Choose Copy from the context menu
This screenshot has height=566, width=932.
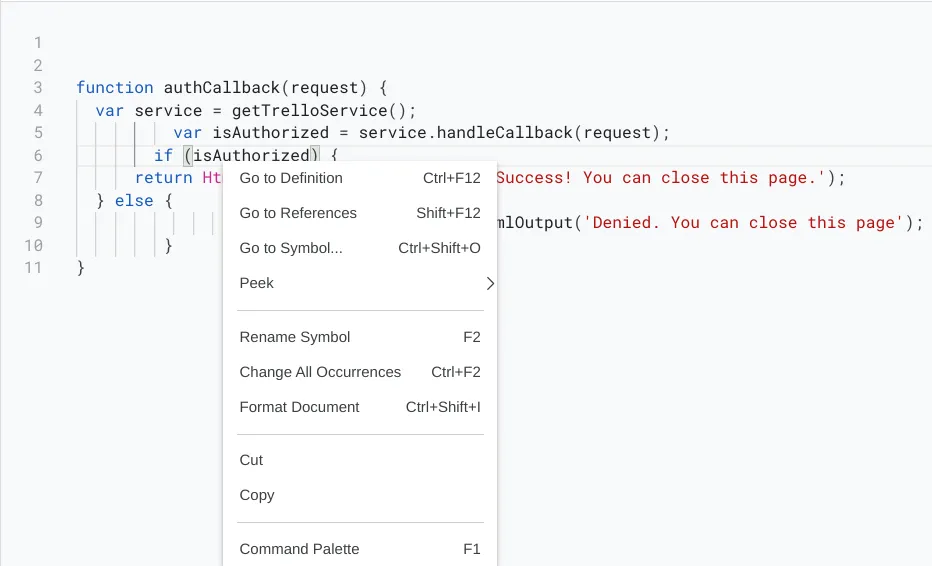257,495
